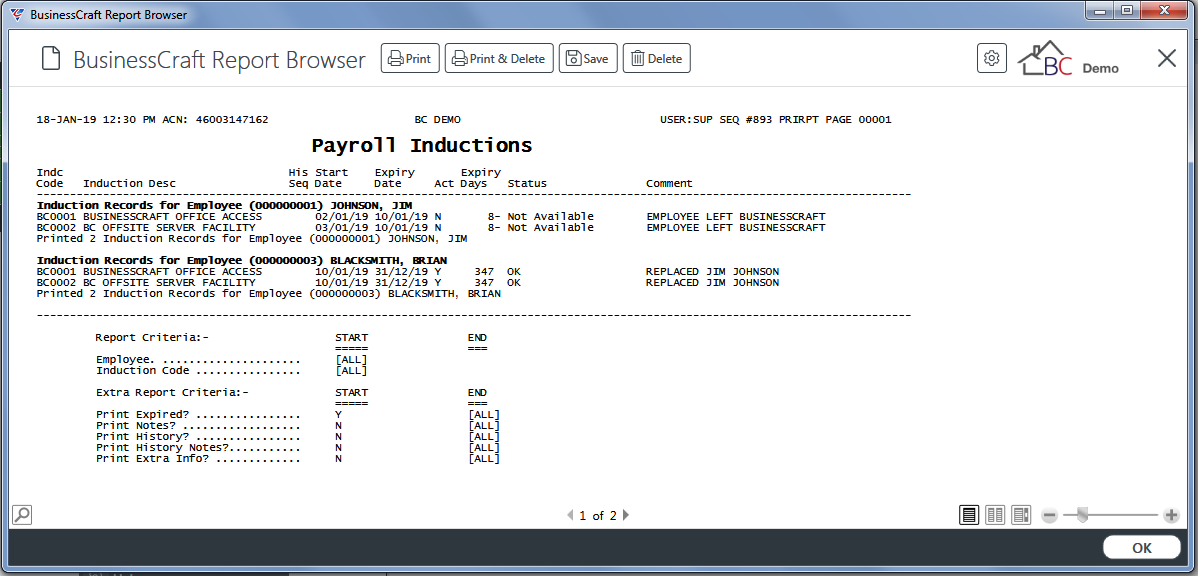Click the "BC DEMO" report header text
Viewport: 1198px width, 576px height.
(x=437, y=120)
